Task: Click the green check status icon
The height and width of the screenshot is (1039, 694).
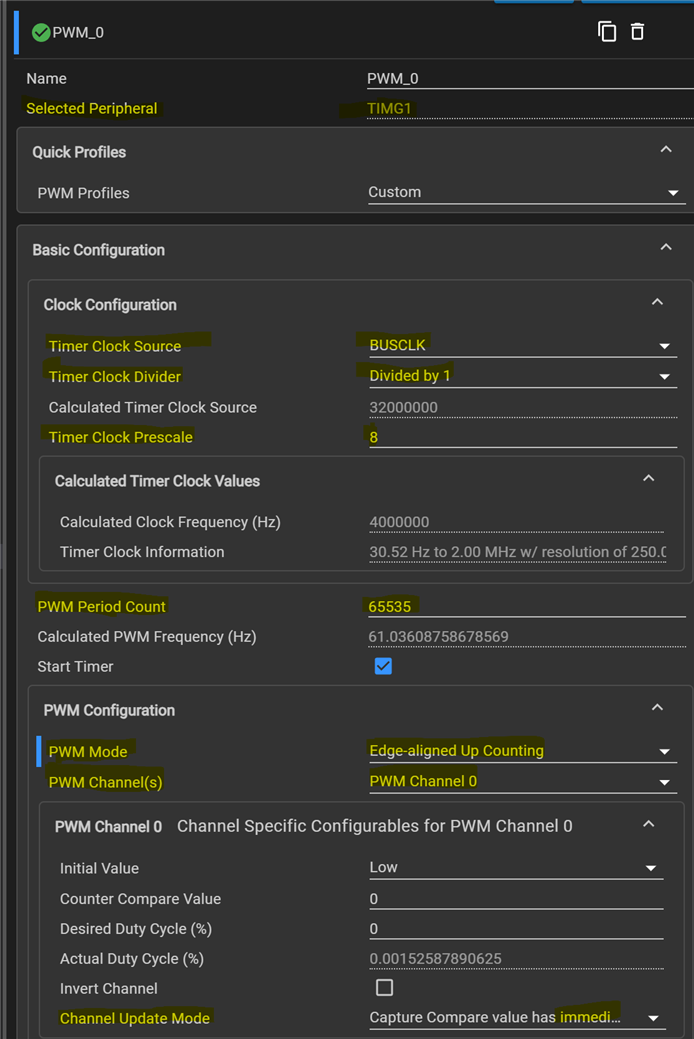Action: click(x=41, y=32)
